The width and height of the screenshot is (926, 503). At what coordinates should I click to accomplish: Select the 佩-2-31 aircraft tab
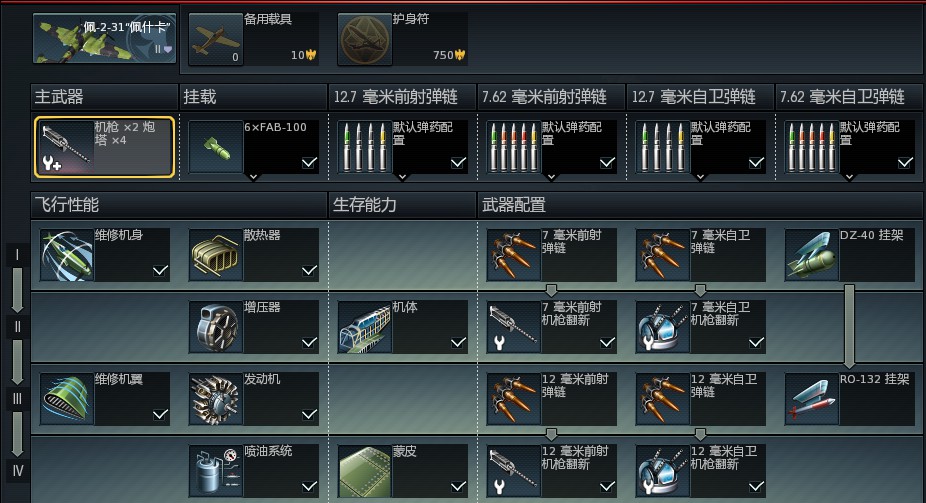tap(105, 39)
